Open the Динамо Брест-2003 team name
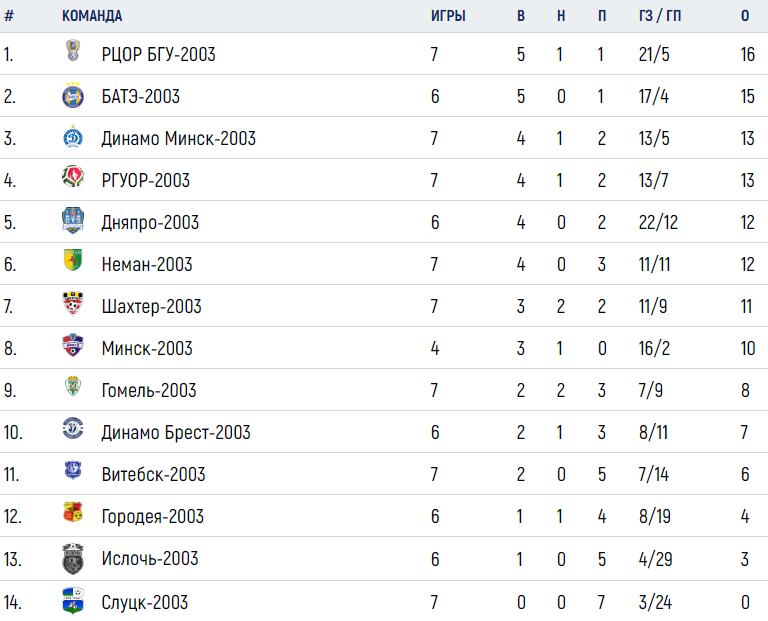This screenshot has height=621, width=768. point(176,432)
